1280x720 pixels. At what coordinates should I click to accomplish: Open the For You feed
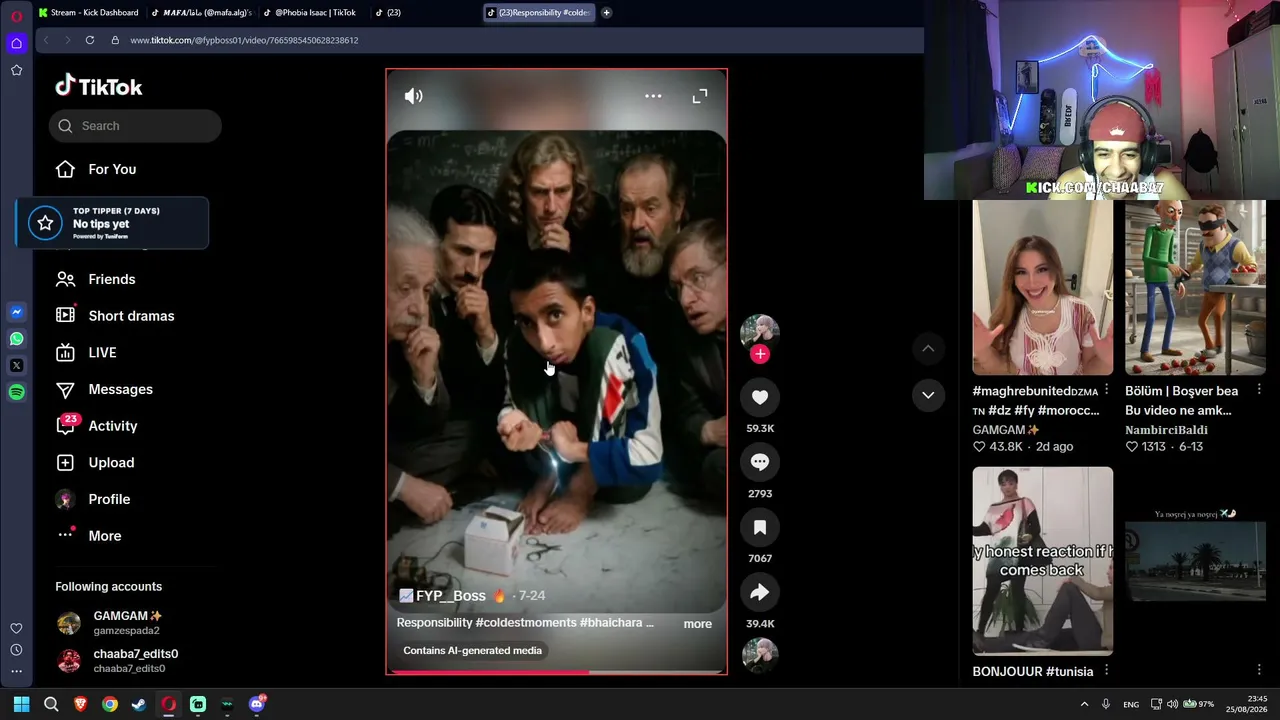(96, 170)
